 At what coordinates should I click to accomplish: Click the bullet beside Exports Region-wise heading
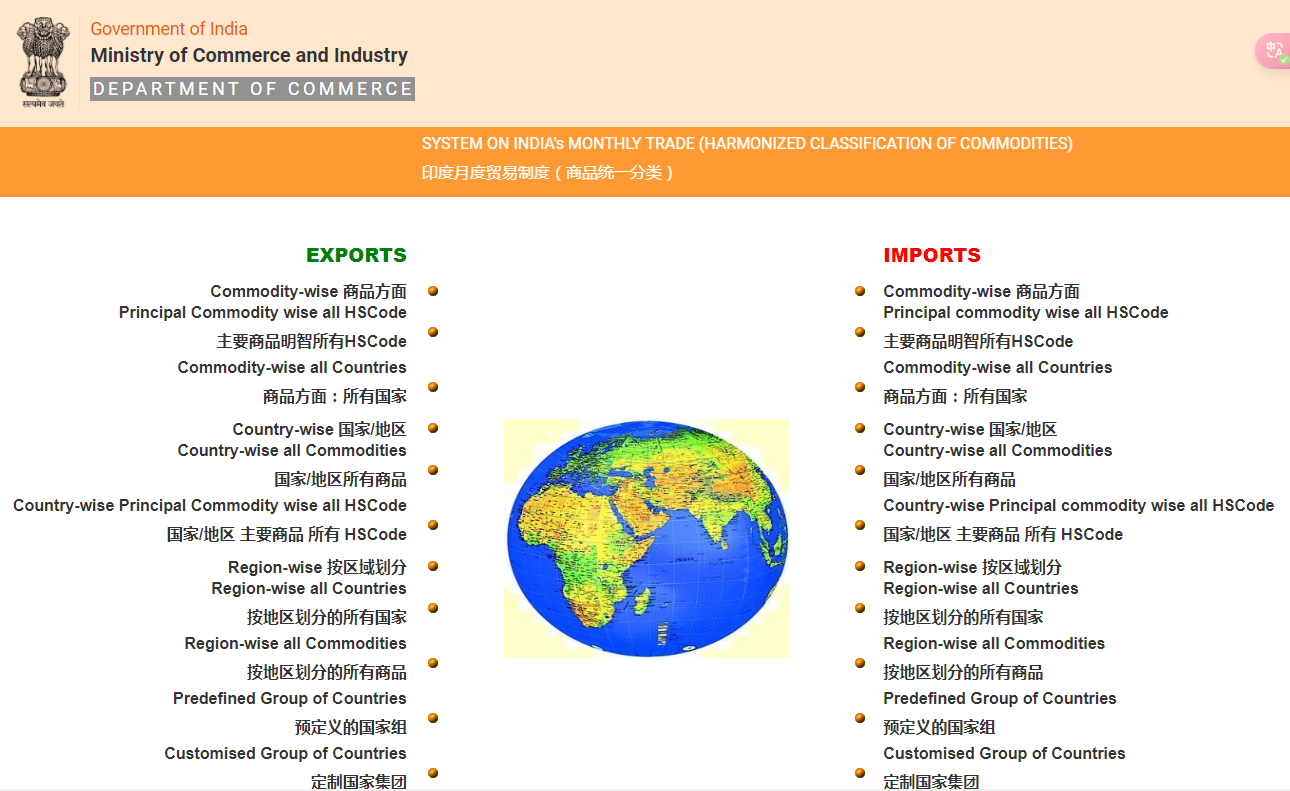(x=433, y=566)
